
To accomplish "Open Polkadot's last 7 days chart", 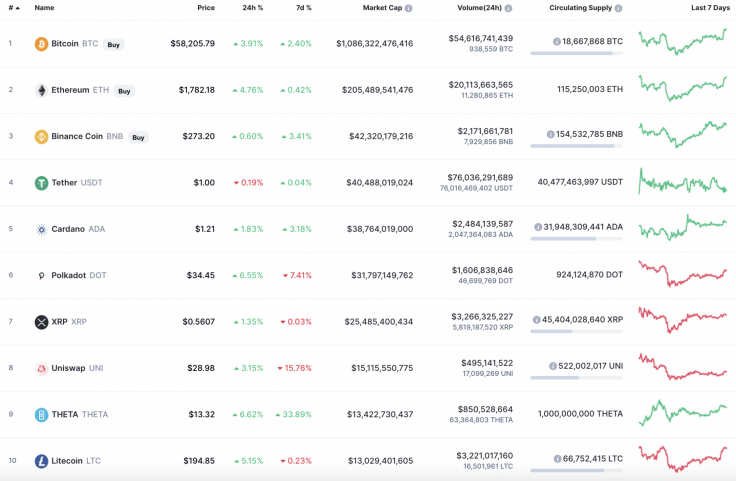I will click(683, 275).
